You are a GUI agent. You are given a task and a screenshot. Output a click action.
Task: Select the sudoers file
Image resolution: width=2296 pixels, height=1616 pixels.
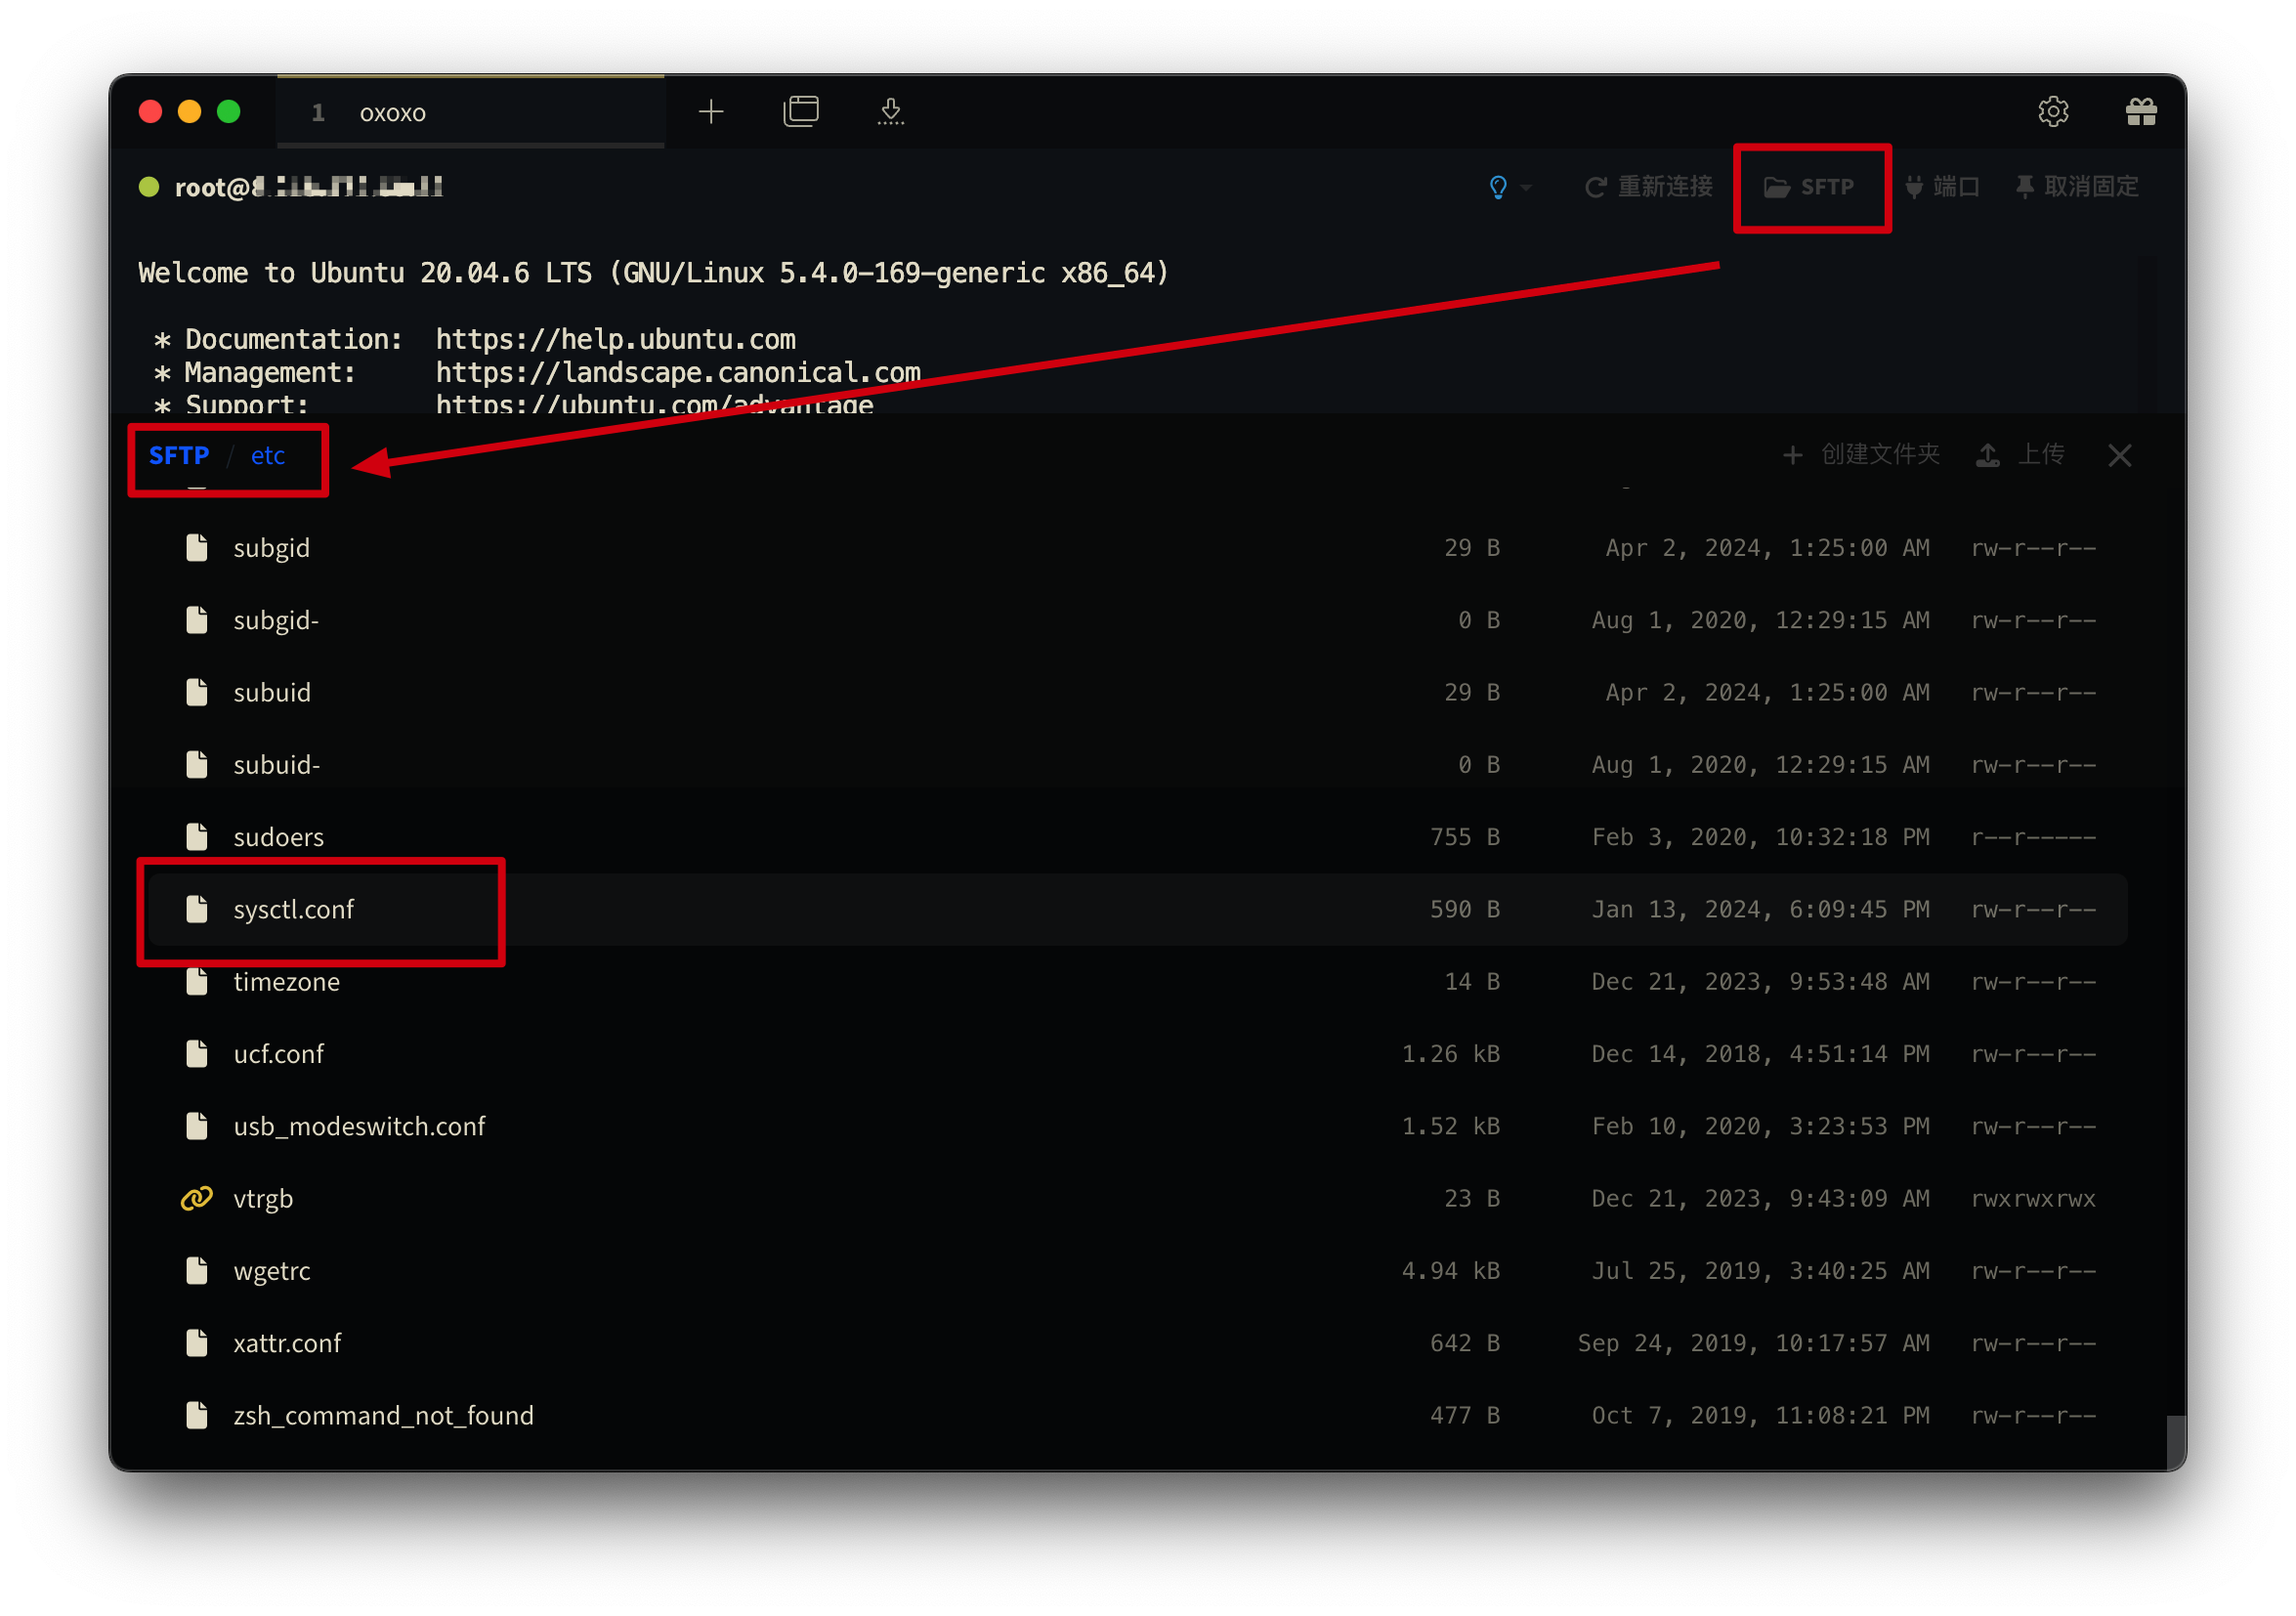[1137, 837]
